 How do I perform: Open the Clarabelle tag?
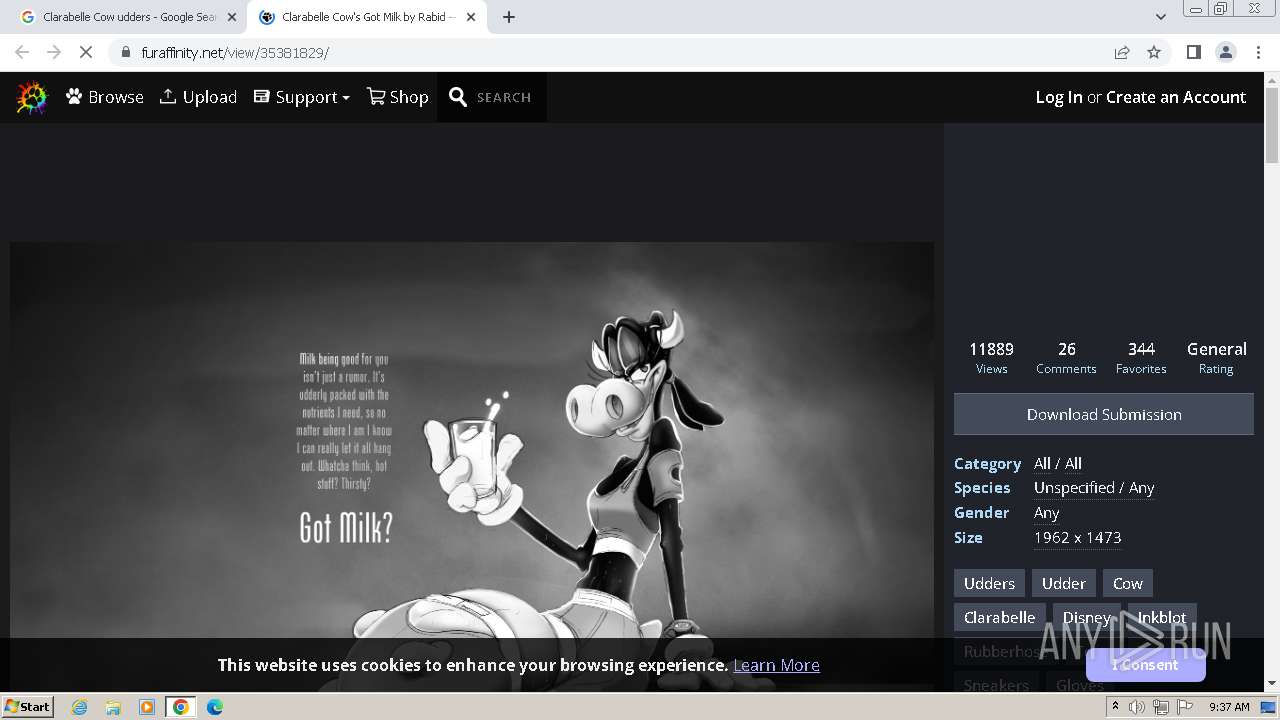tap(999, 617)
